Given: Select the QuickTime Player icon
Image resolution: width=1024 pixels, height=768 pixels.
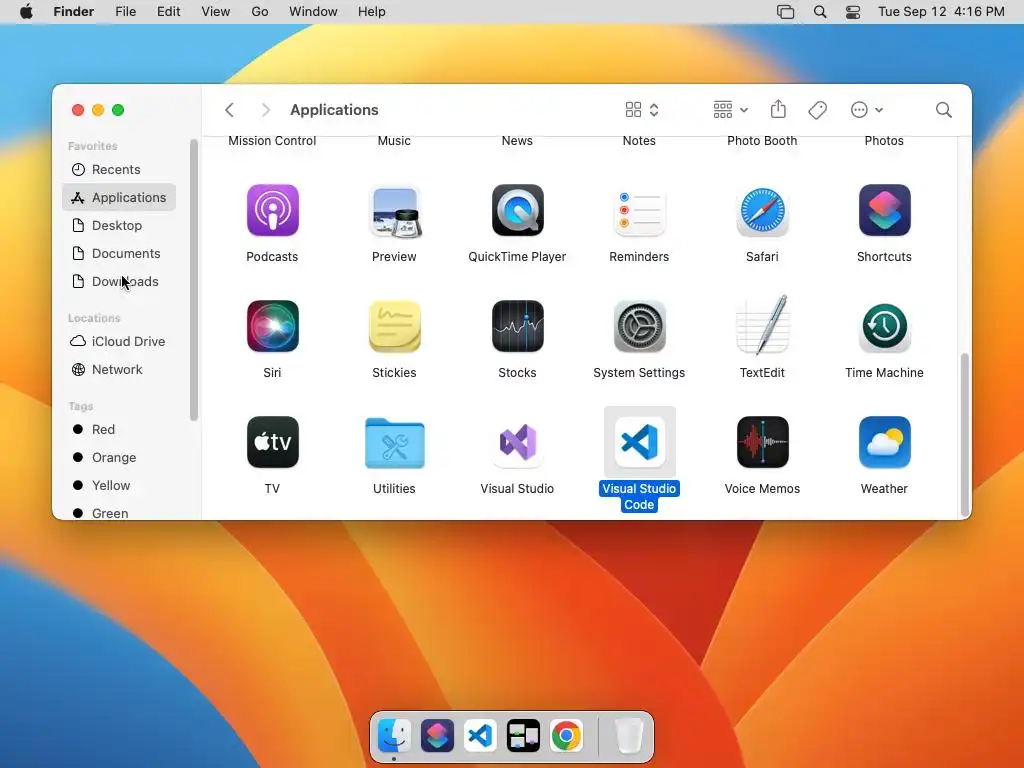Looking at the screenshot, I should pyautogui.click(x=517, y=210).
